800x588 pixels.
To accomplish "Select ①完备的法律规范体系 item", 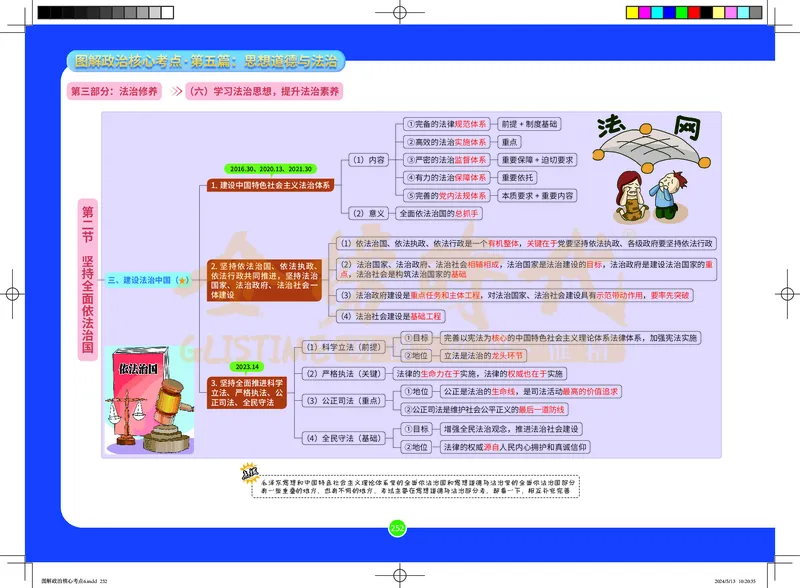I will pos(446,124).
